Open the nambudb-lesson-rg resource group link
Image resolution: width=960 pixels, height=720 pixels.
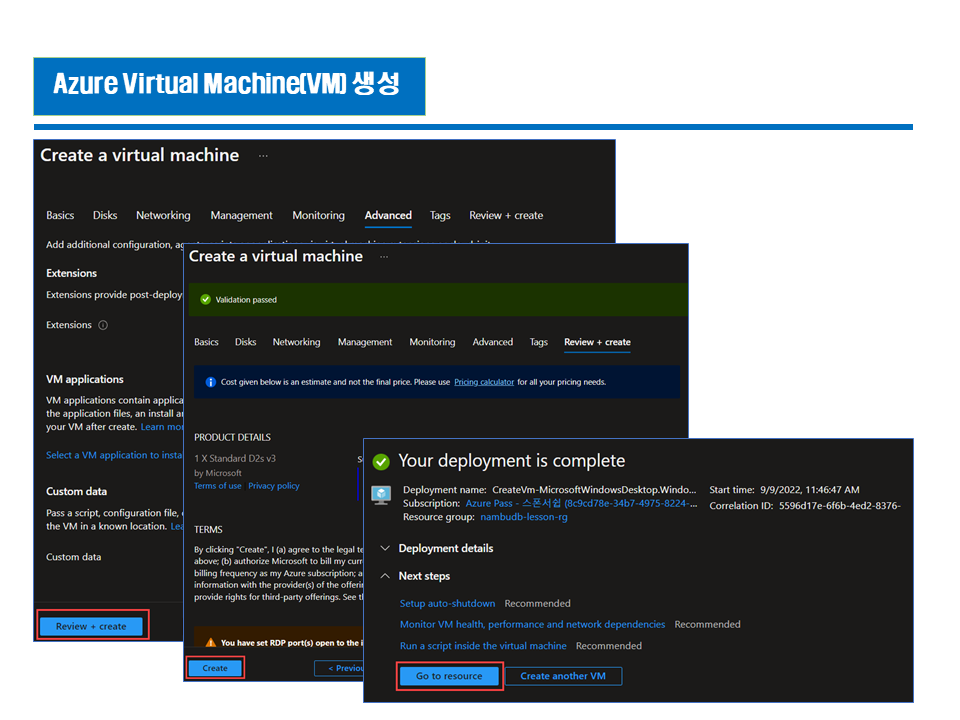click(523, 517)
